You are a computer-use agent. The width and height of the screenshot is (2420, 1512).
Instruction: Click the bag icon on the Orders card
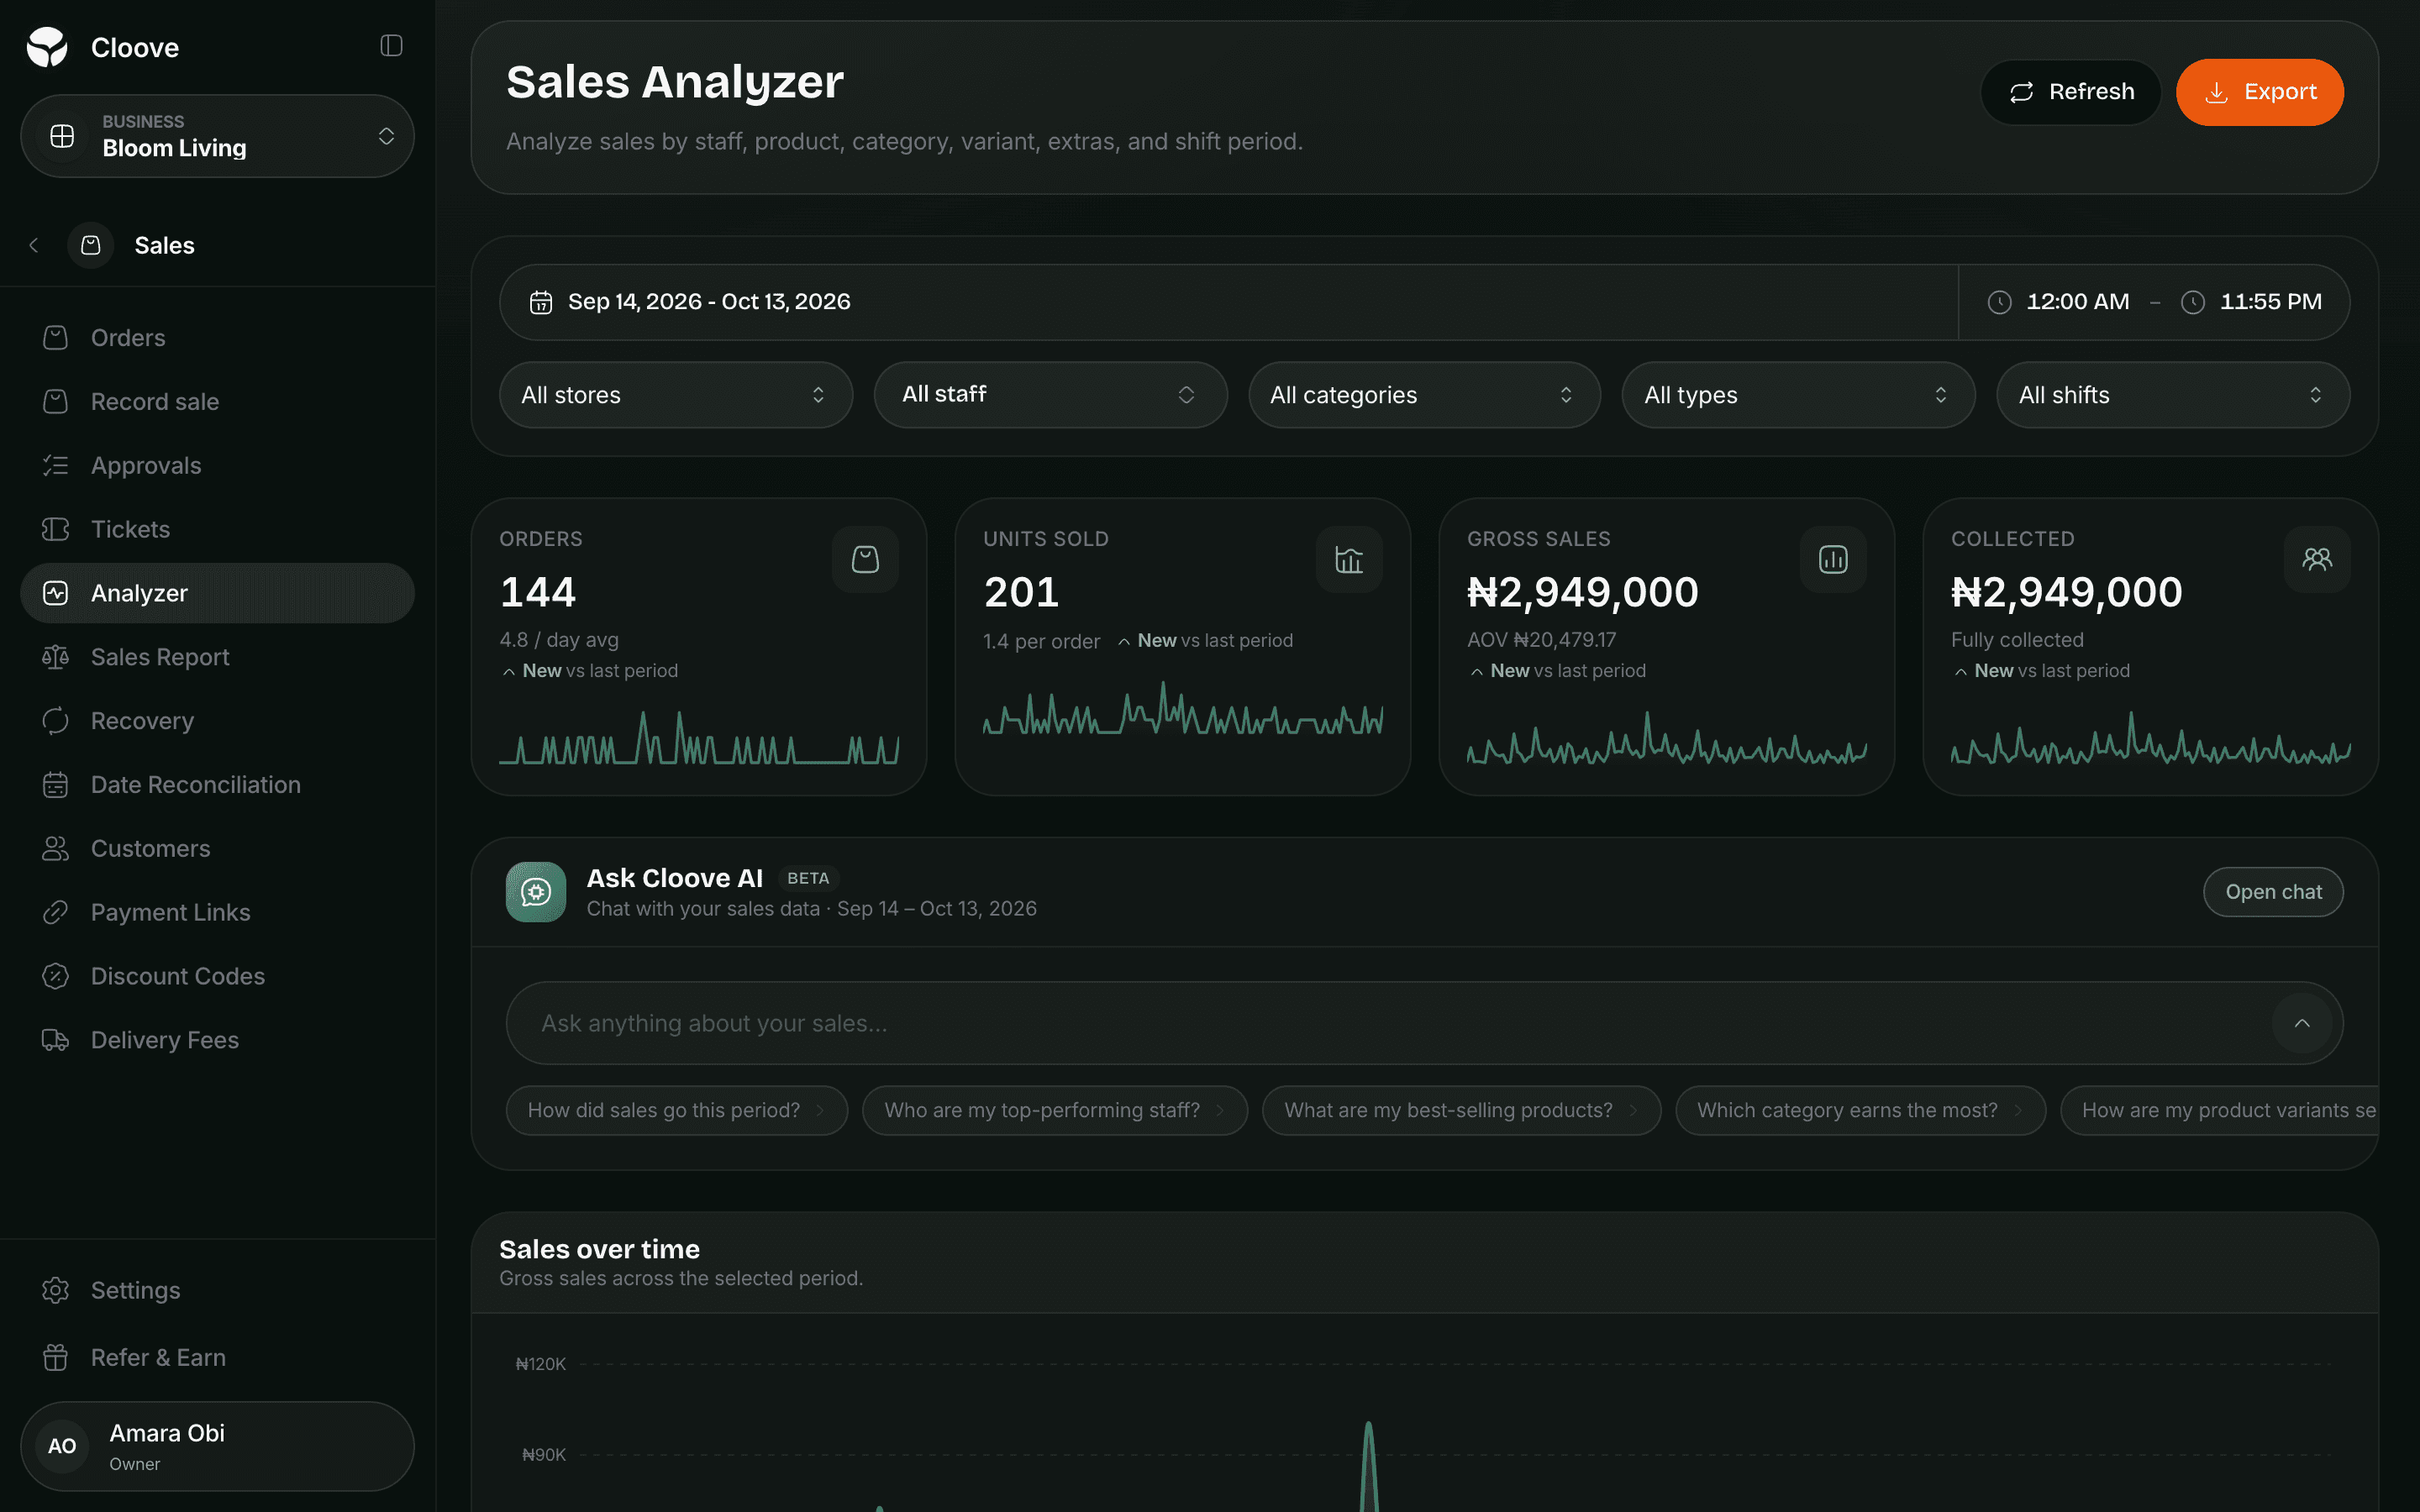pos(865,560)
